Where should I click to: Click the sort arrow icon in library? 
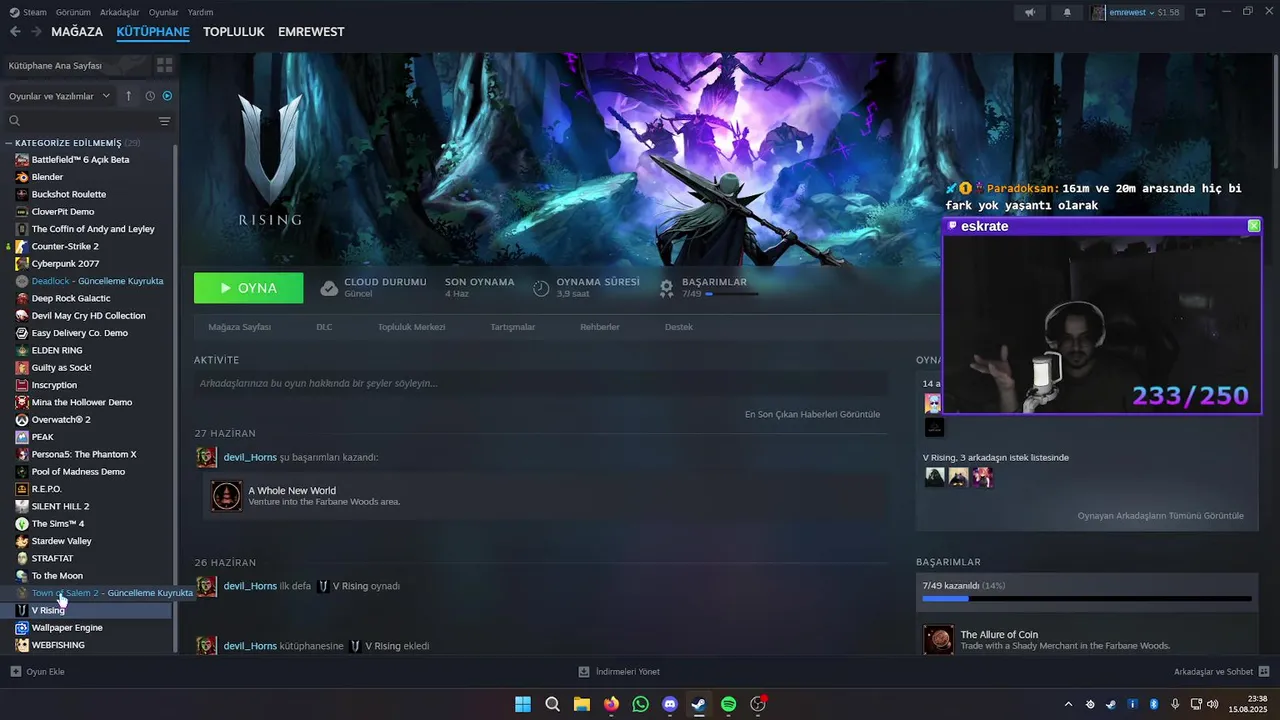coord(128,96)
